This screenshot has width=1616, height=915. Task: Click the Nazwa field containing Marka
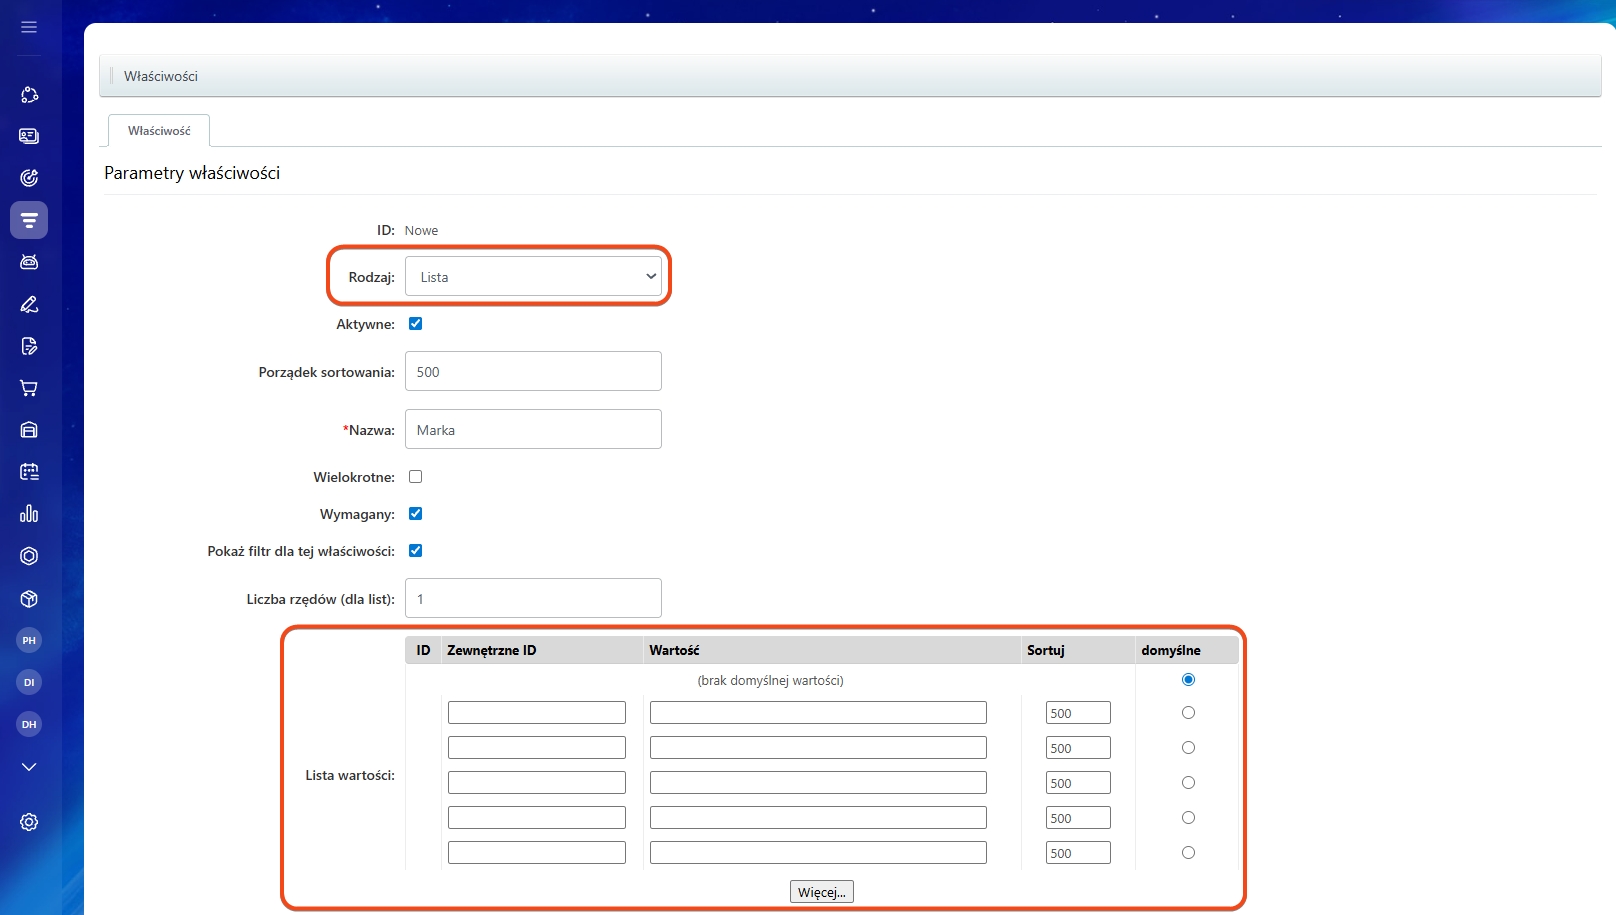pos(533,430)
